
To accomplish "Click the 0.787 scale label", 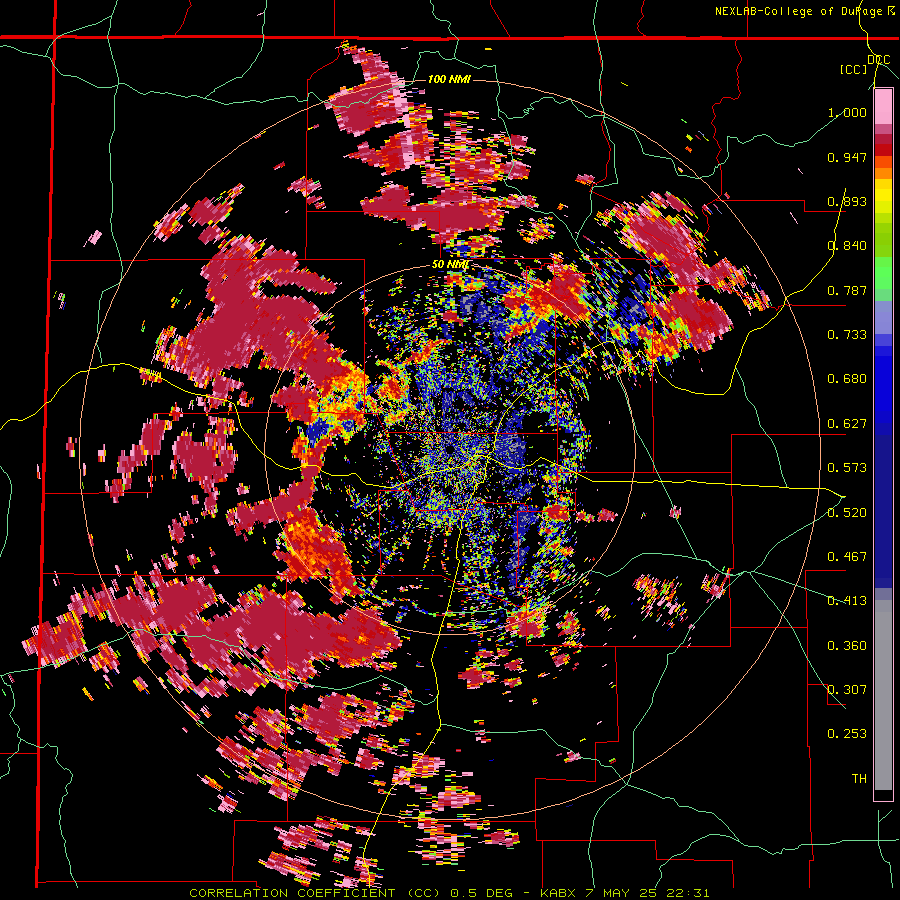I will point(847,290).
